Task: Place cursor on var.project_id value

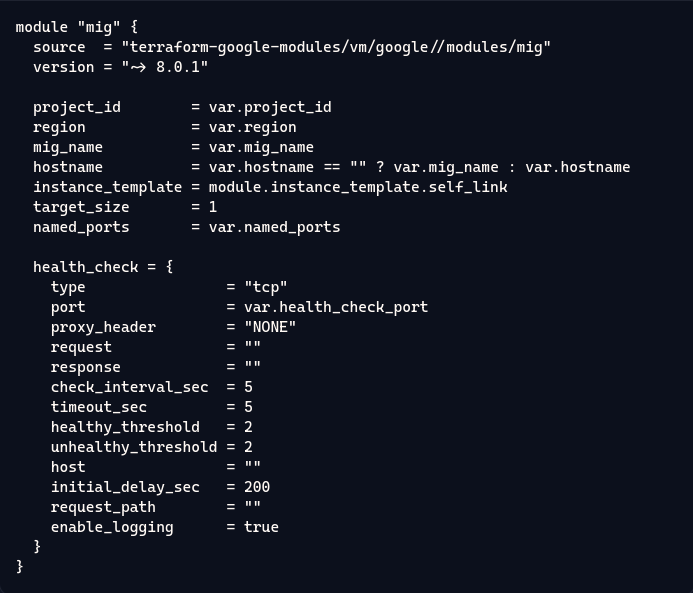Action: click(x=270, y=107)
